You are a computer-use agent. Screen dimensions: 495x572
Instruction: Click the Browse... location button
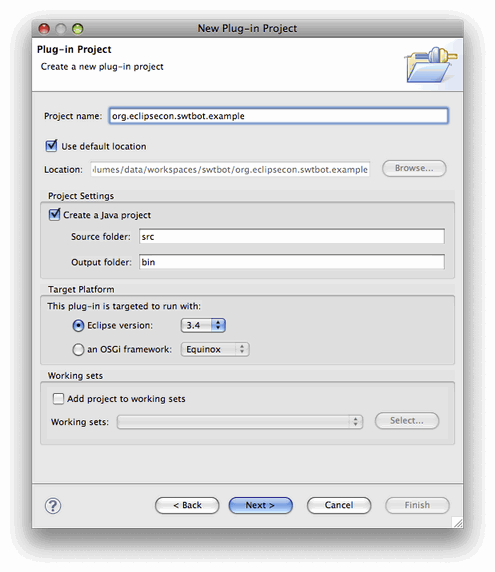click(x=414, y=168)
